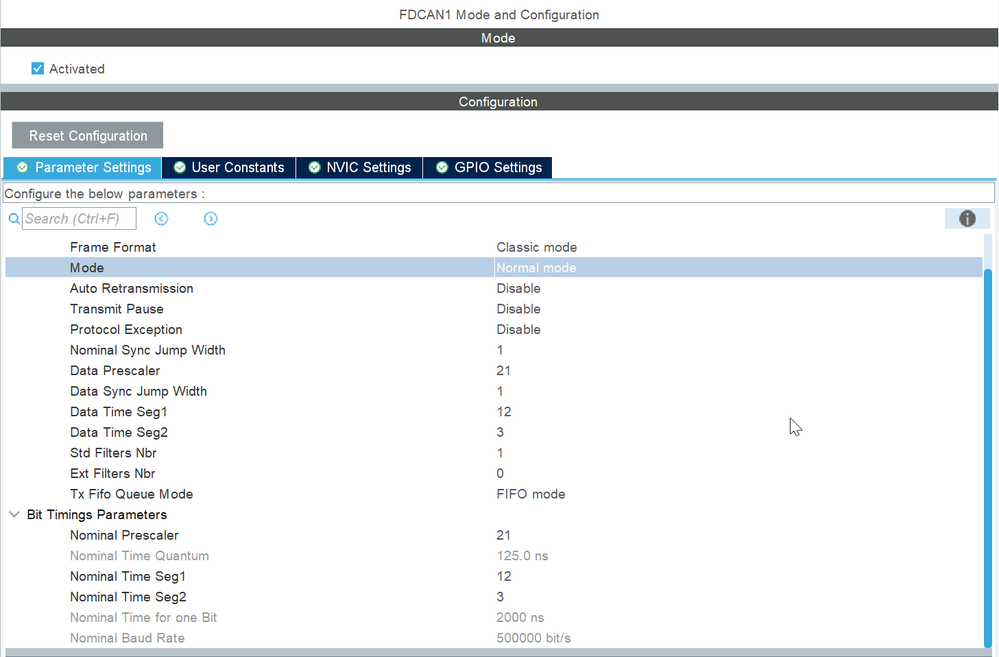Open Frame Format value Classic mode

536,247
